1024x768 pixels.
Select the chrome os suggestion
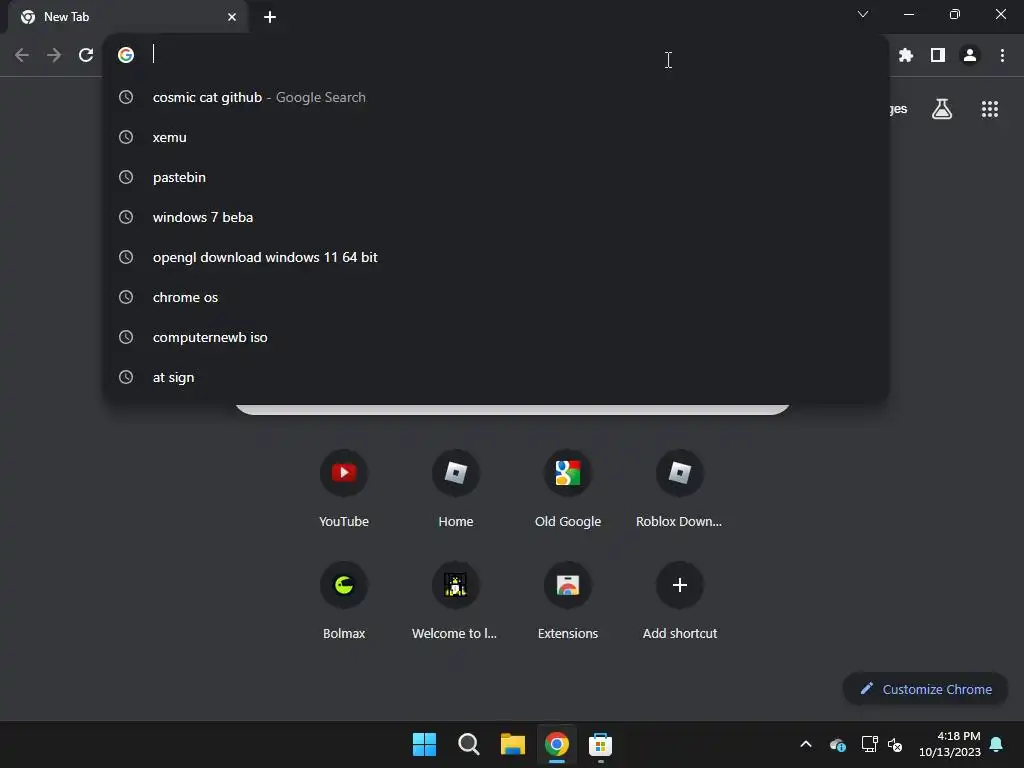point(496,297)
